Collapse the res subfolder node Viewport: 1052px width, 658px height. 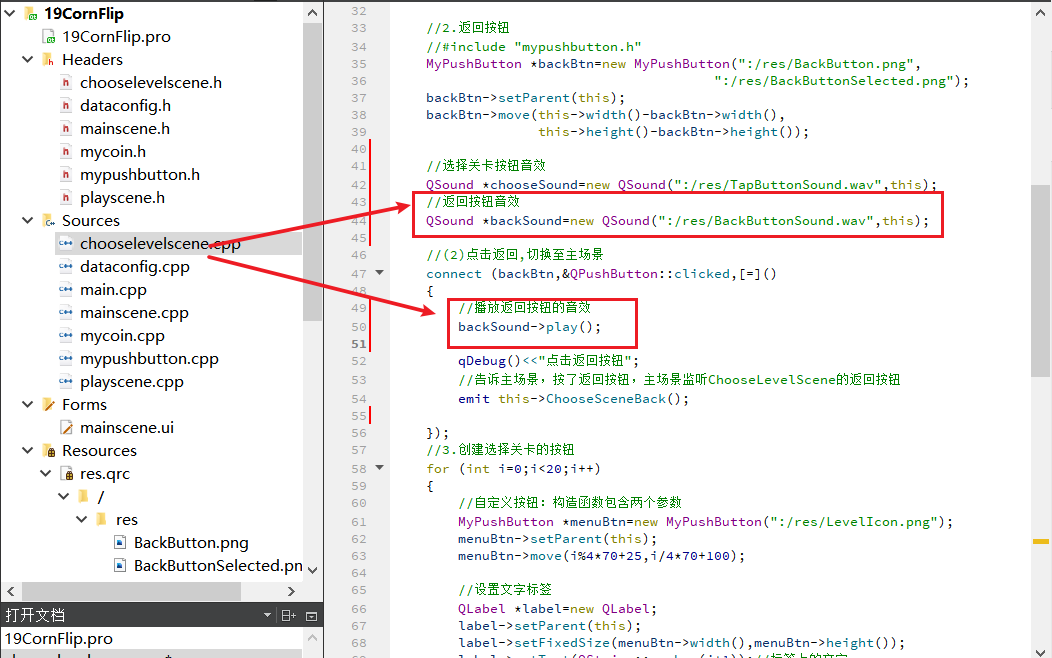click(x=82, y=519)
